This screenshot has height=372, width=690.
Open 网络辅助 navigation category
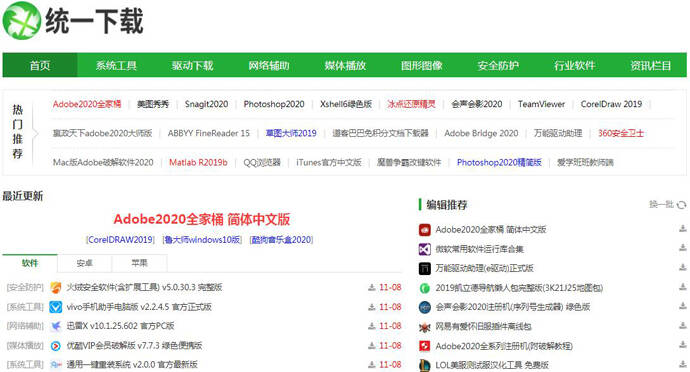(x=269, y=65)
